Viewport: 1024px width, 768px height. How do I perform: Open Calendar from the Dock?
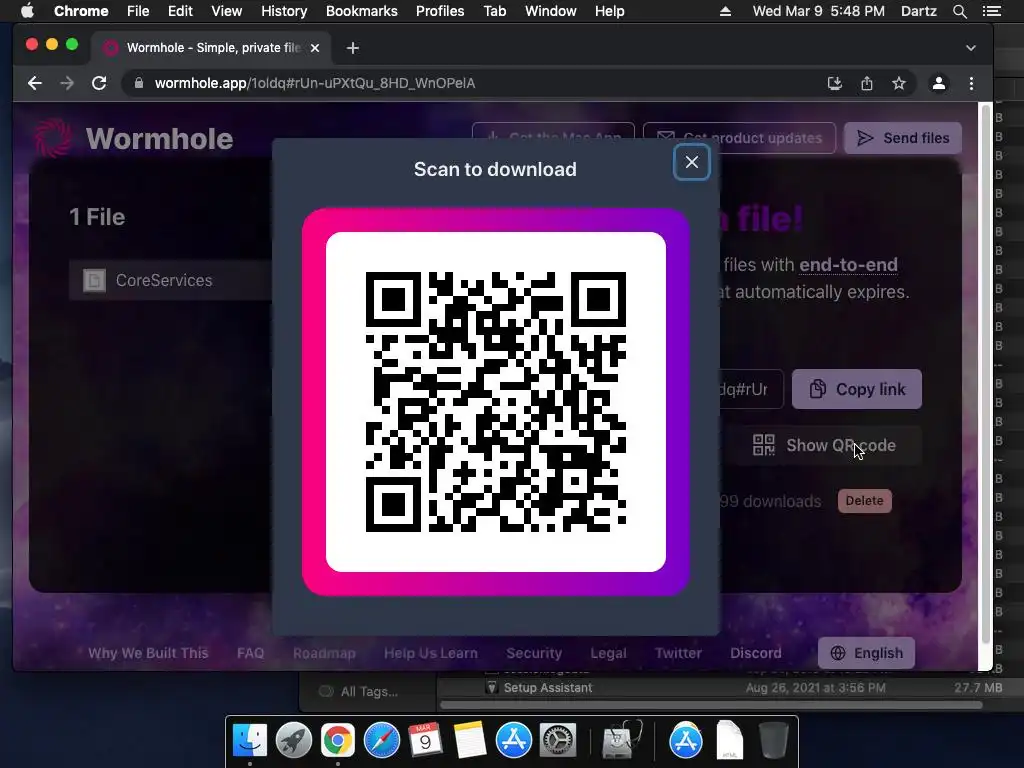(x=426, y=740)
